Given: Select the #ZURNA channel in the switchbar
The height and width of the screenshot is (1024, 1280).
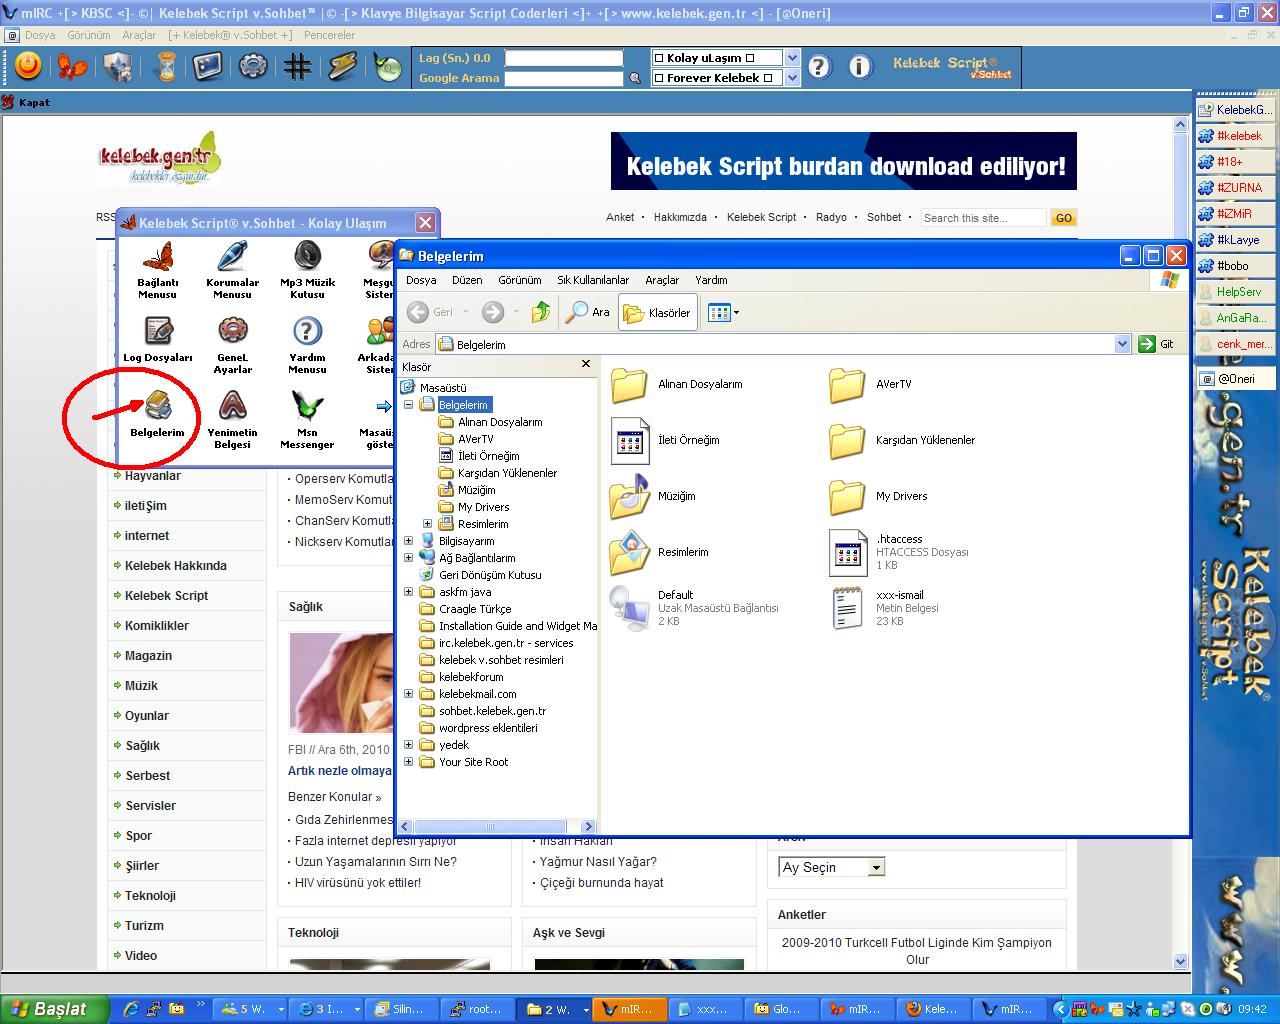Looking at the screenshot, I should [1236, 188].
